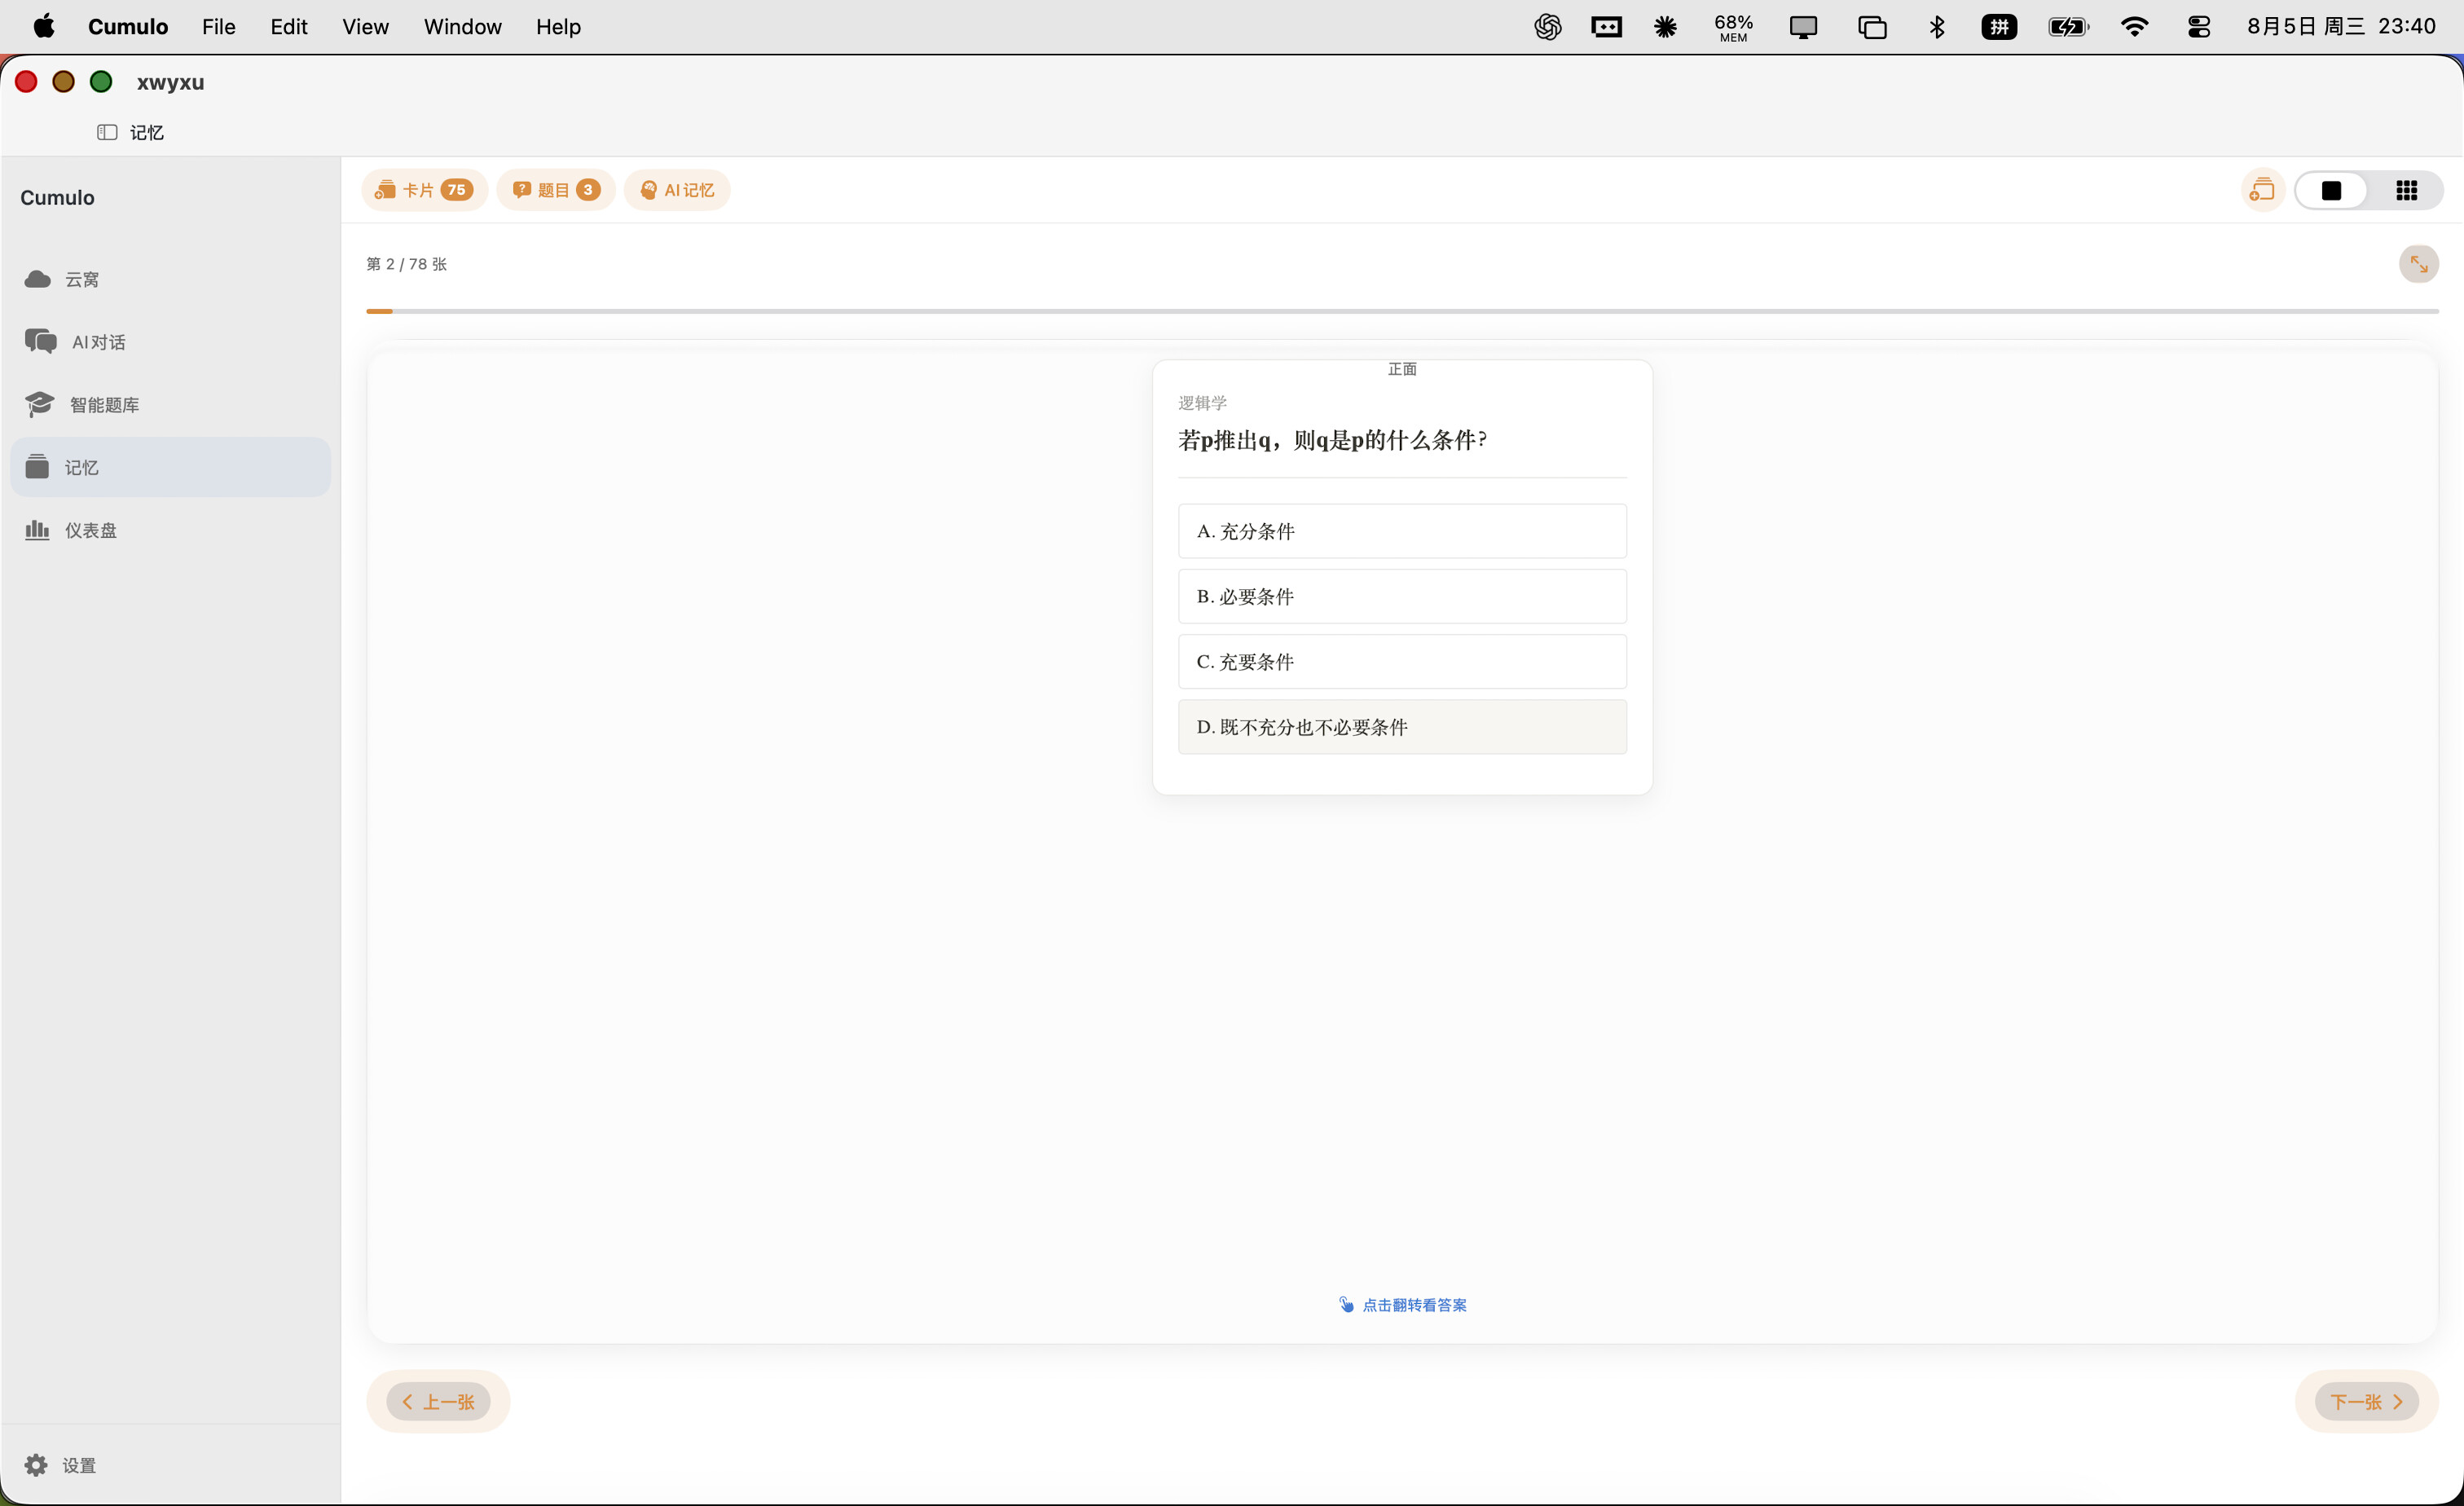Open the Wi-Fi menu

click(x=2133, y=27)
